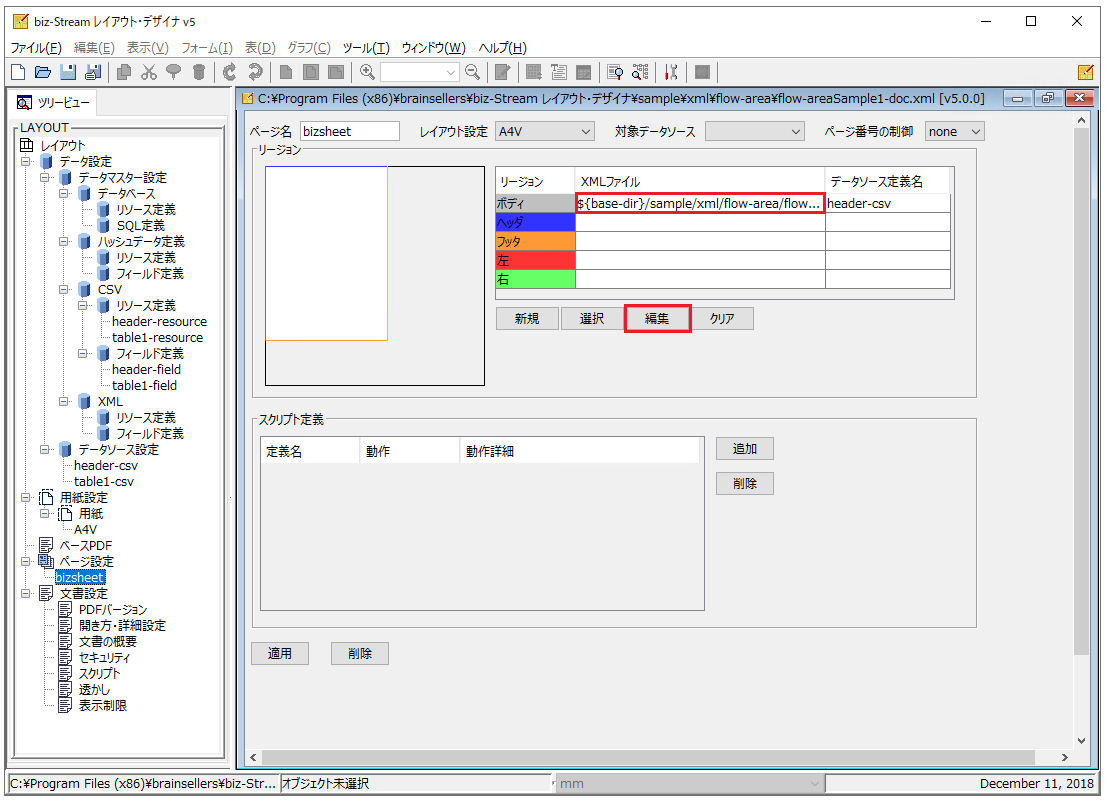Click the text-lines toolbar icon
Viewport: 1113px width, 805px height.
pos(559,72)
